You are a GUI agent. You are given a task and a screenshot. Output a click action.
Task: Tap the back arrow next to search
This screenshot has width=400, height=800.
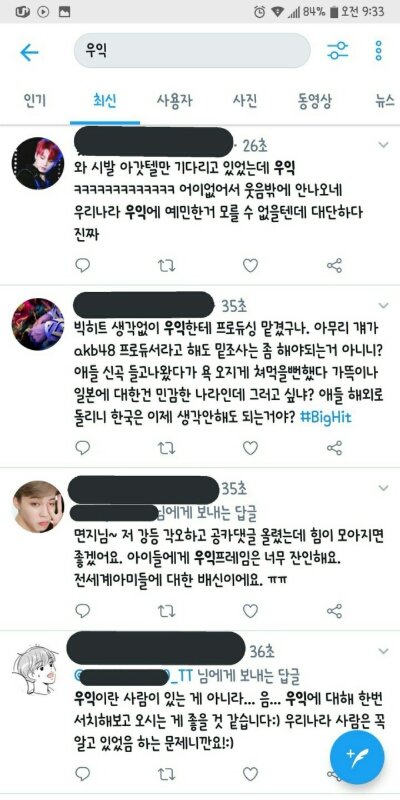click(29, 52)
